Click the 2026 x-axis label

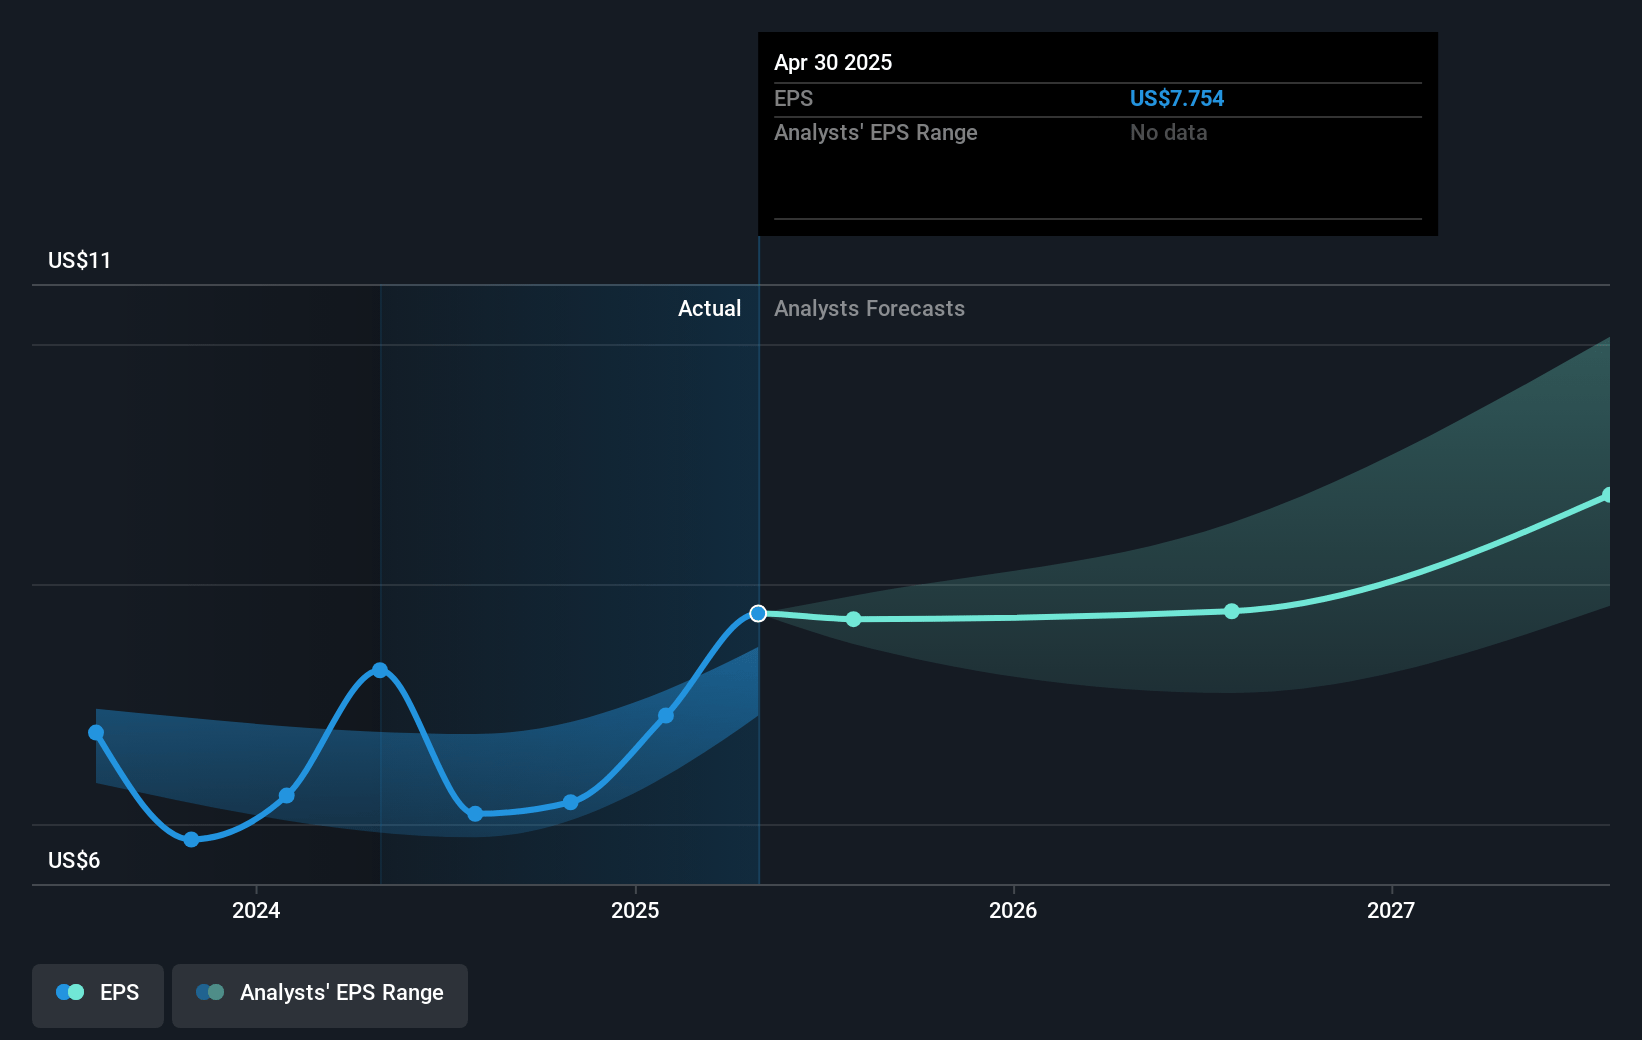1013,910
